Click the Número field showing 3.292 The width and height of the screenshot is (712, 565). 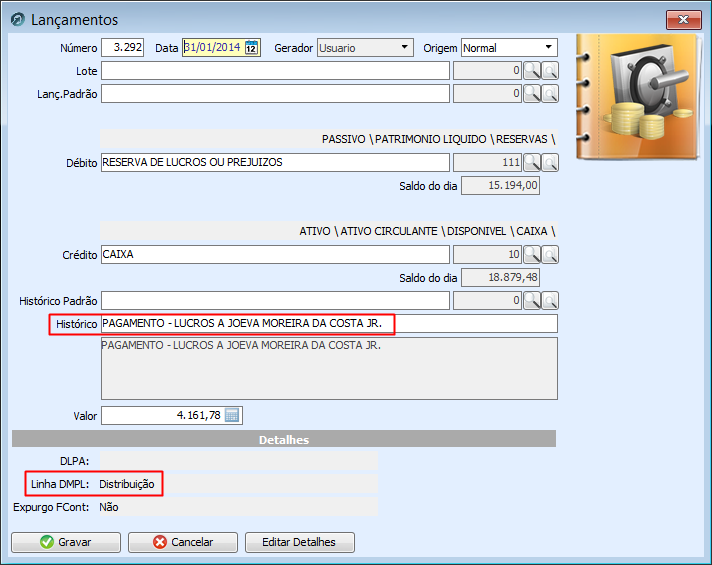(x=123, y=48)
